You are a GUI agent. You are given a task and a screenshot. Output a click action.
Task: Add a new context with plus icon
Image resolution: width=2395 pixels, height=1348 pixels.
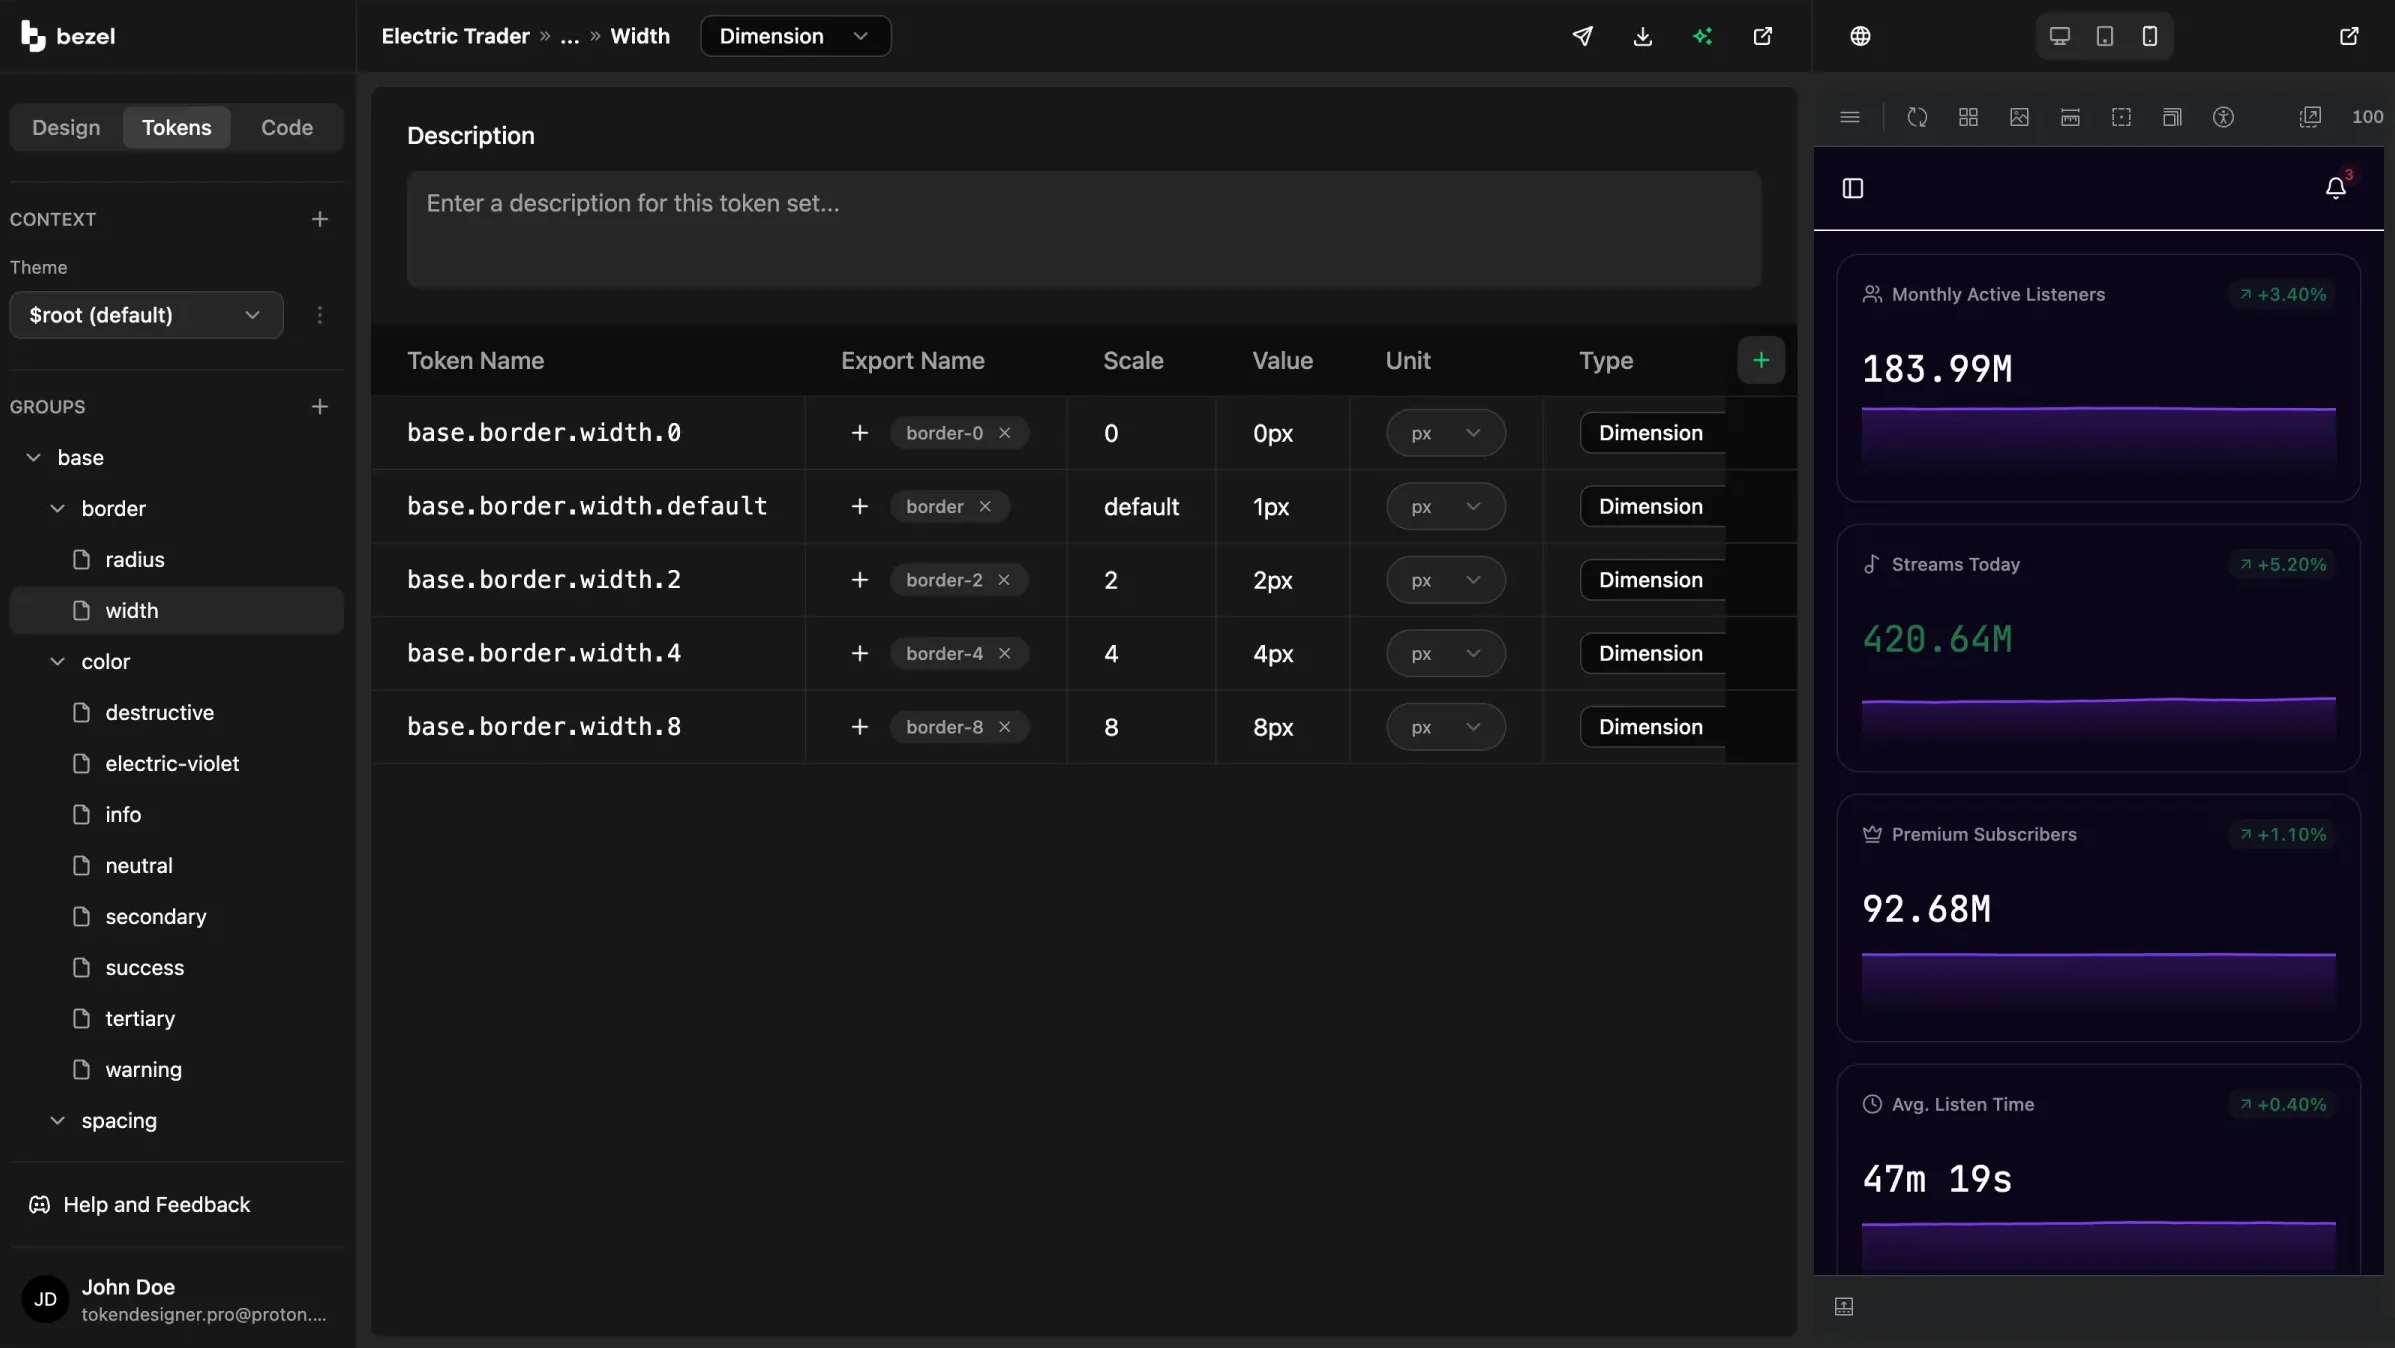point(319,219)
